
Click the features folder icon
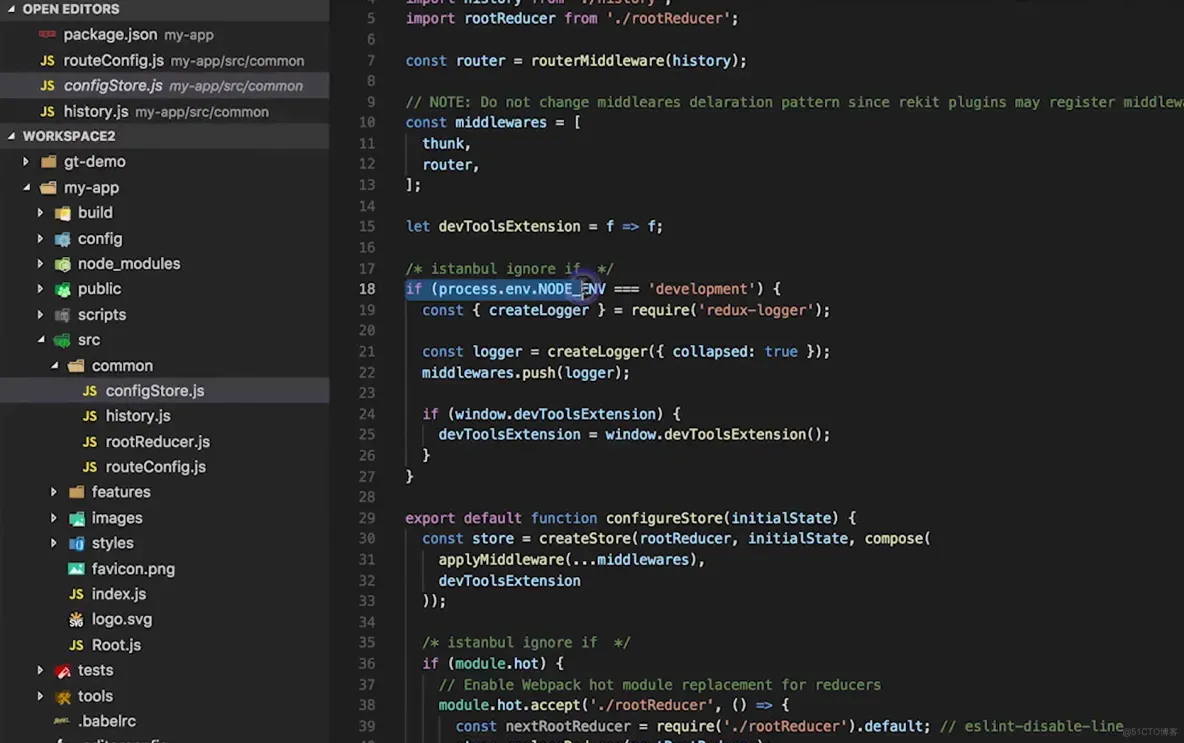tap(76, 492)
